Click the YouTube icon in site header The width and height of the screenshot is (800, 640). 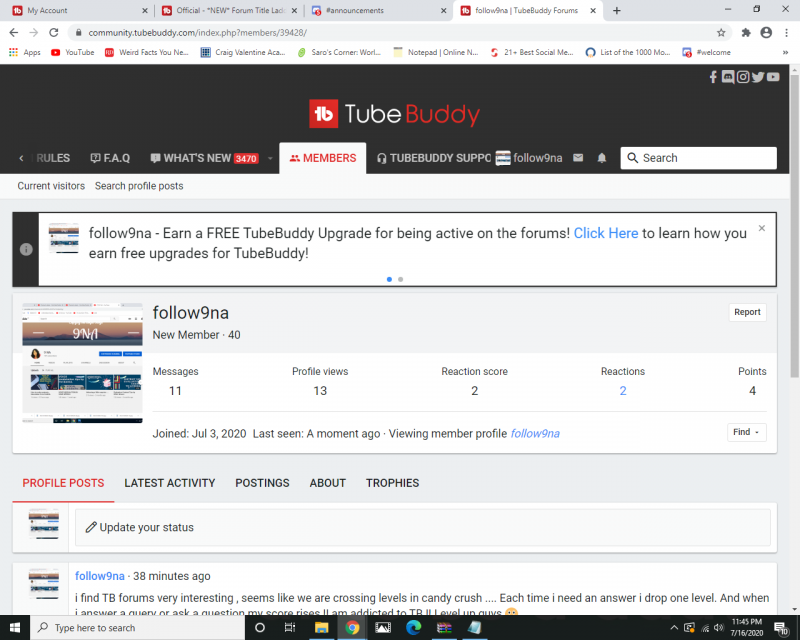(x=773, y=77)
